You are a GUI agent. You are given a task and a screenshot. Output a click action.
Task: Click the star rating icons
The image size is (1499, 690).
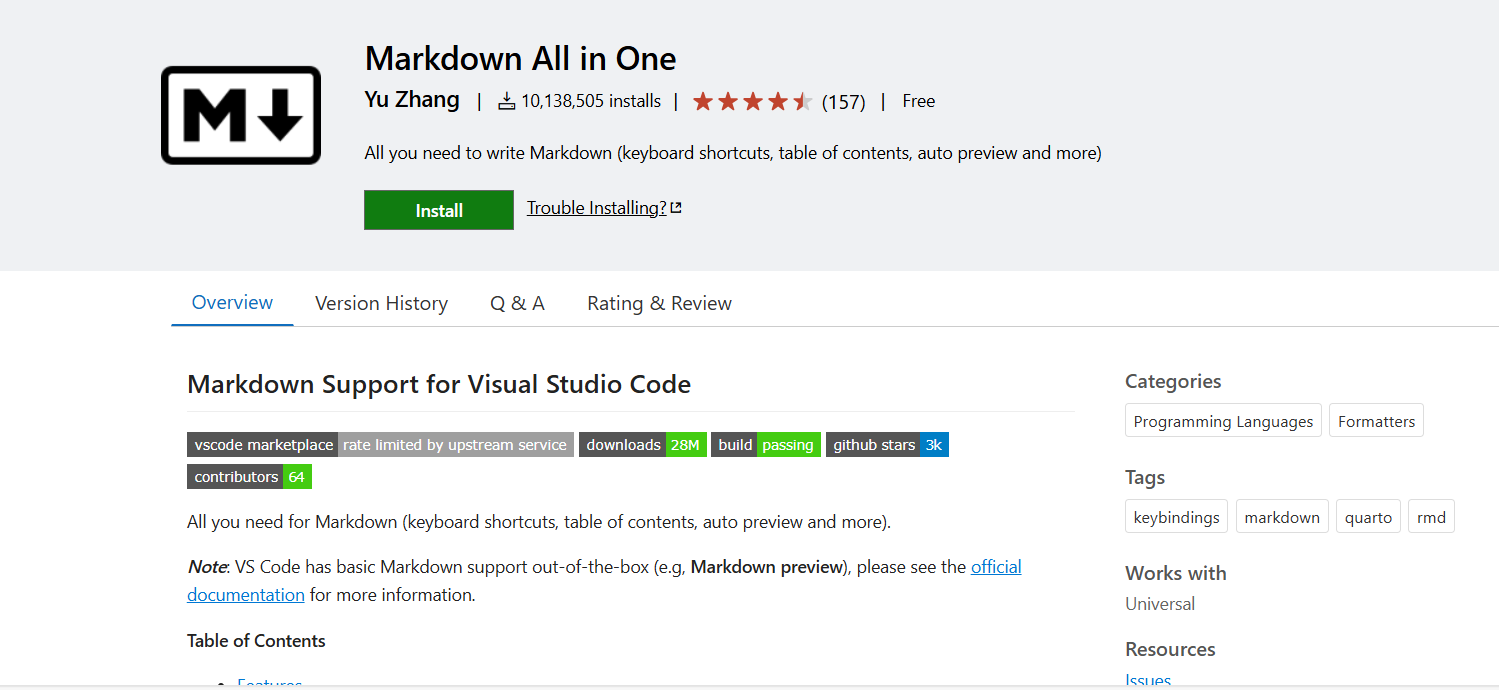pyautogui.click(x=753, y=101)
